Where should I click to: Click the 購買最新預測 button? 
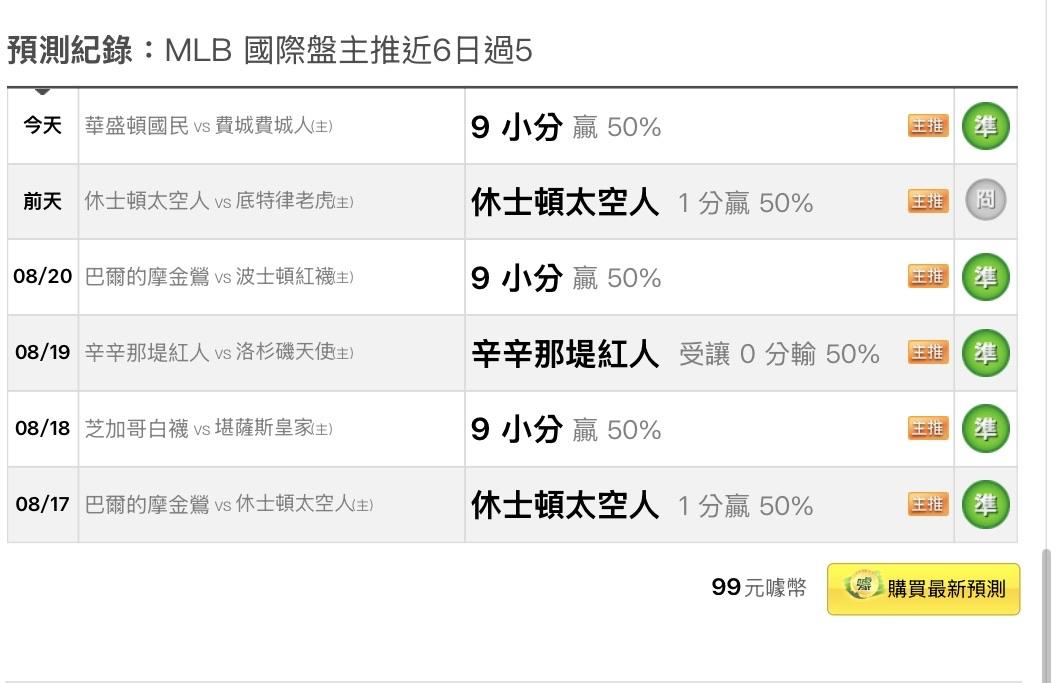click(x=923, y=589)
